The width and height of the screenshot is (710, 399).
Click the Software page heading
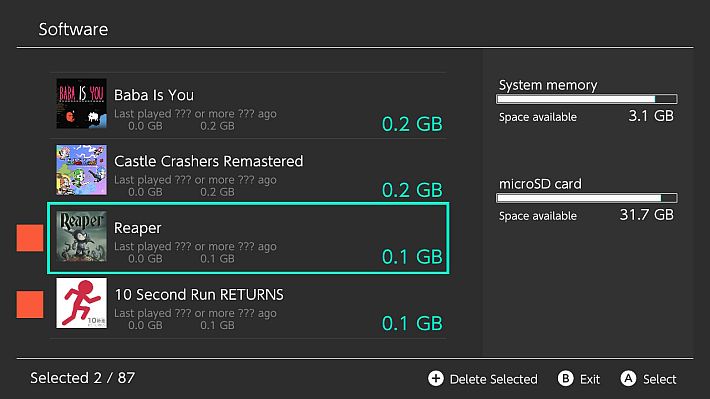73,29
